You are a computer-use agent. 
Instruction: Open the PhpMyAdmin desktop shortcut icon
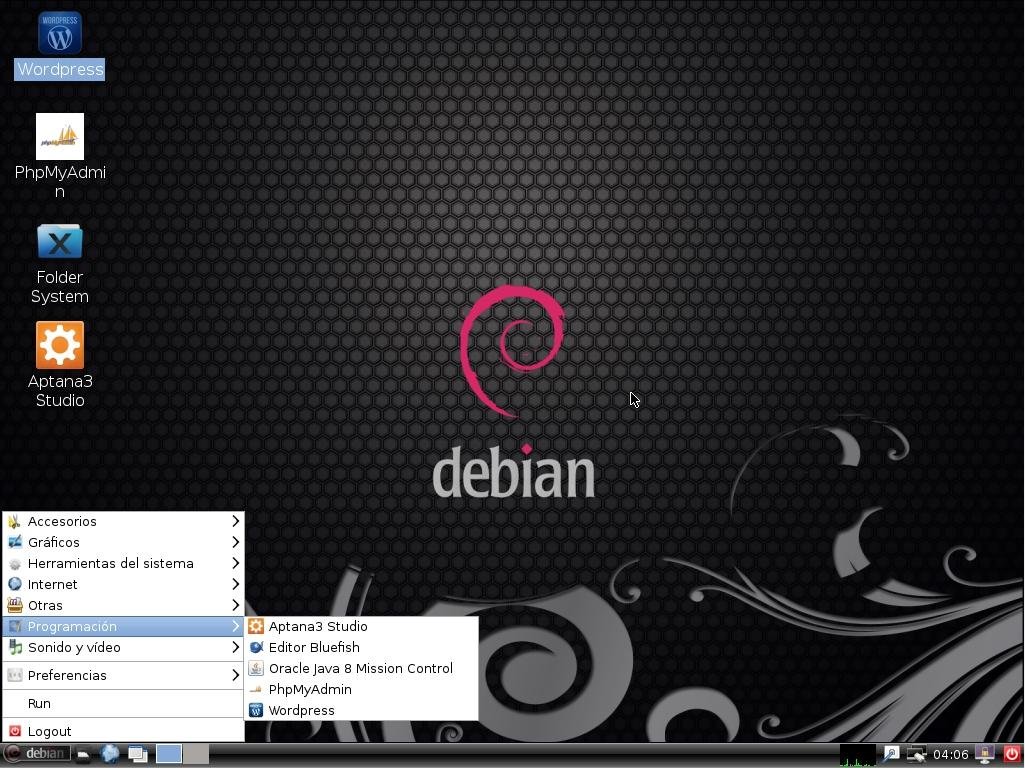pyautogui.click(x=59, y=136)
